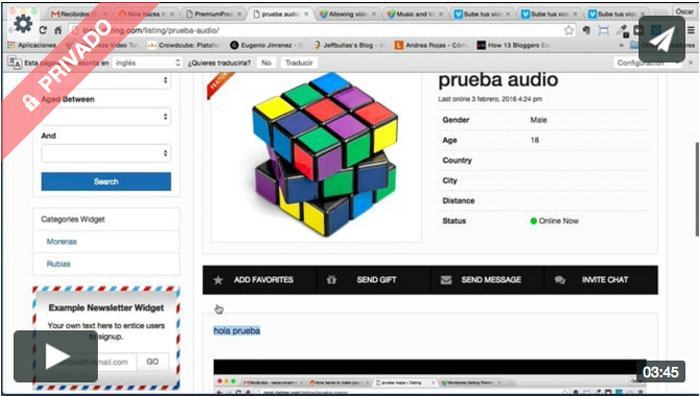Viewport: 700px width, 396px height.
Task: Click the gift icon beside Send Gift
Action: click(331, 280)
